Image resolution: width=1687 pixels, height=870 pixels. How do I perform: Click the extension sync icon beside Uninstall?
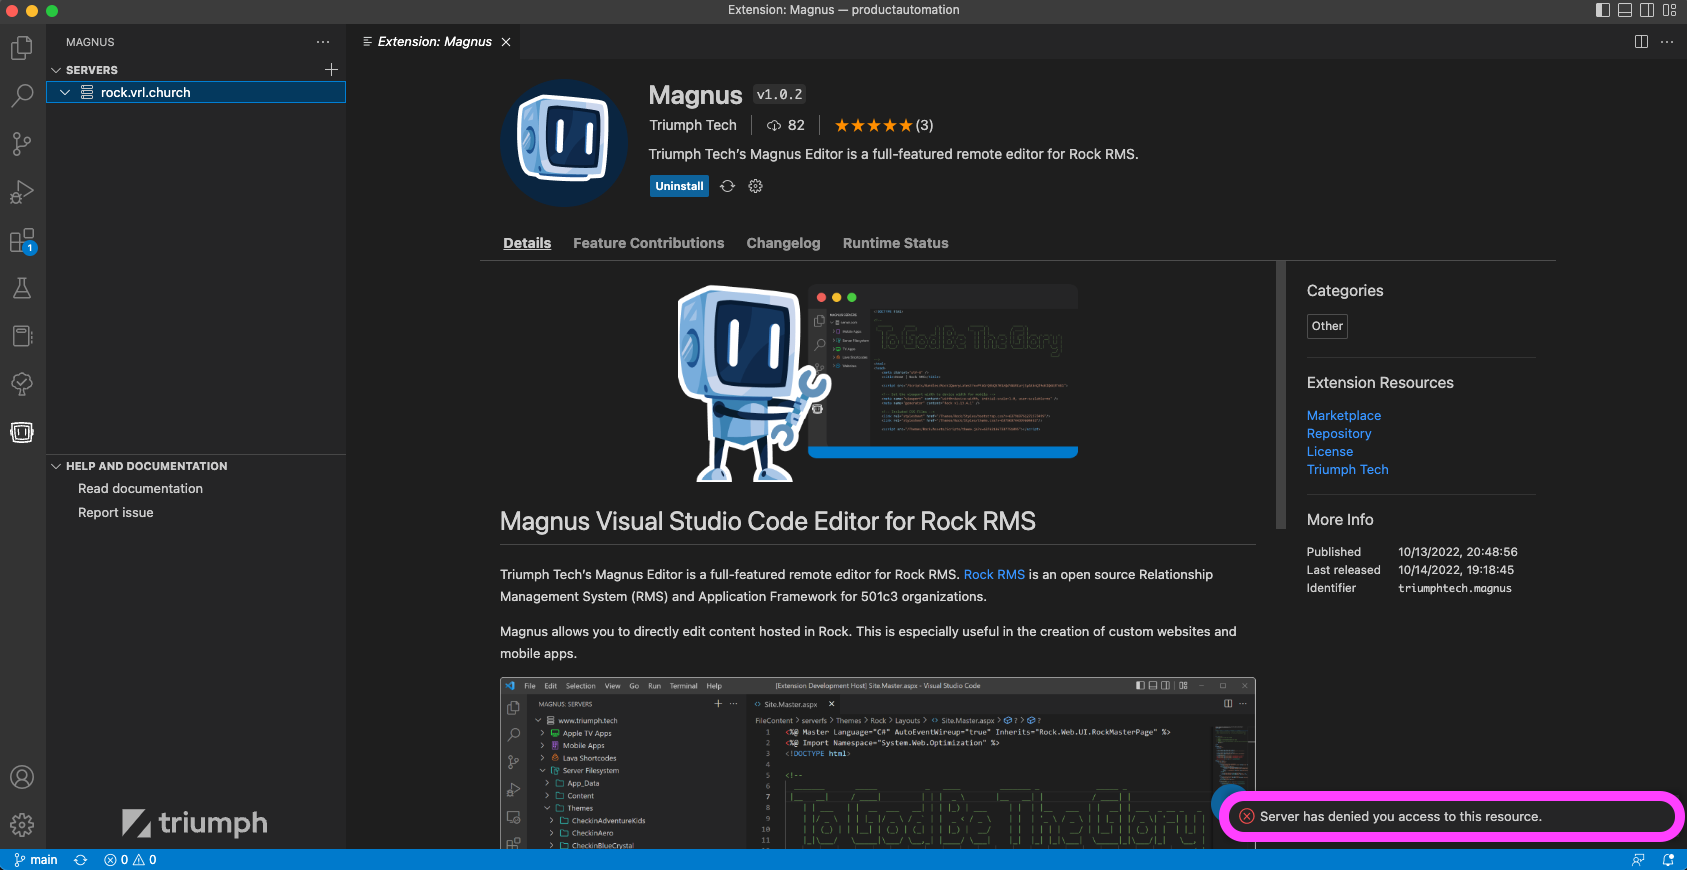[727, 186]
